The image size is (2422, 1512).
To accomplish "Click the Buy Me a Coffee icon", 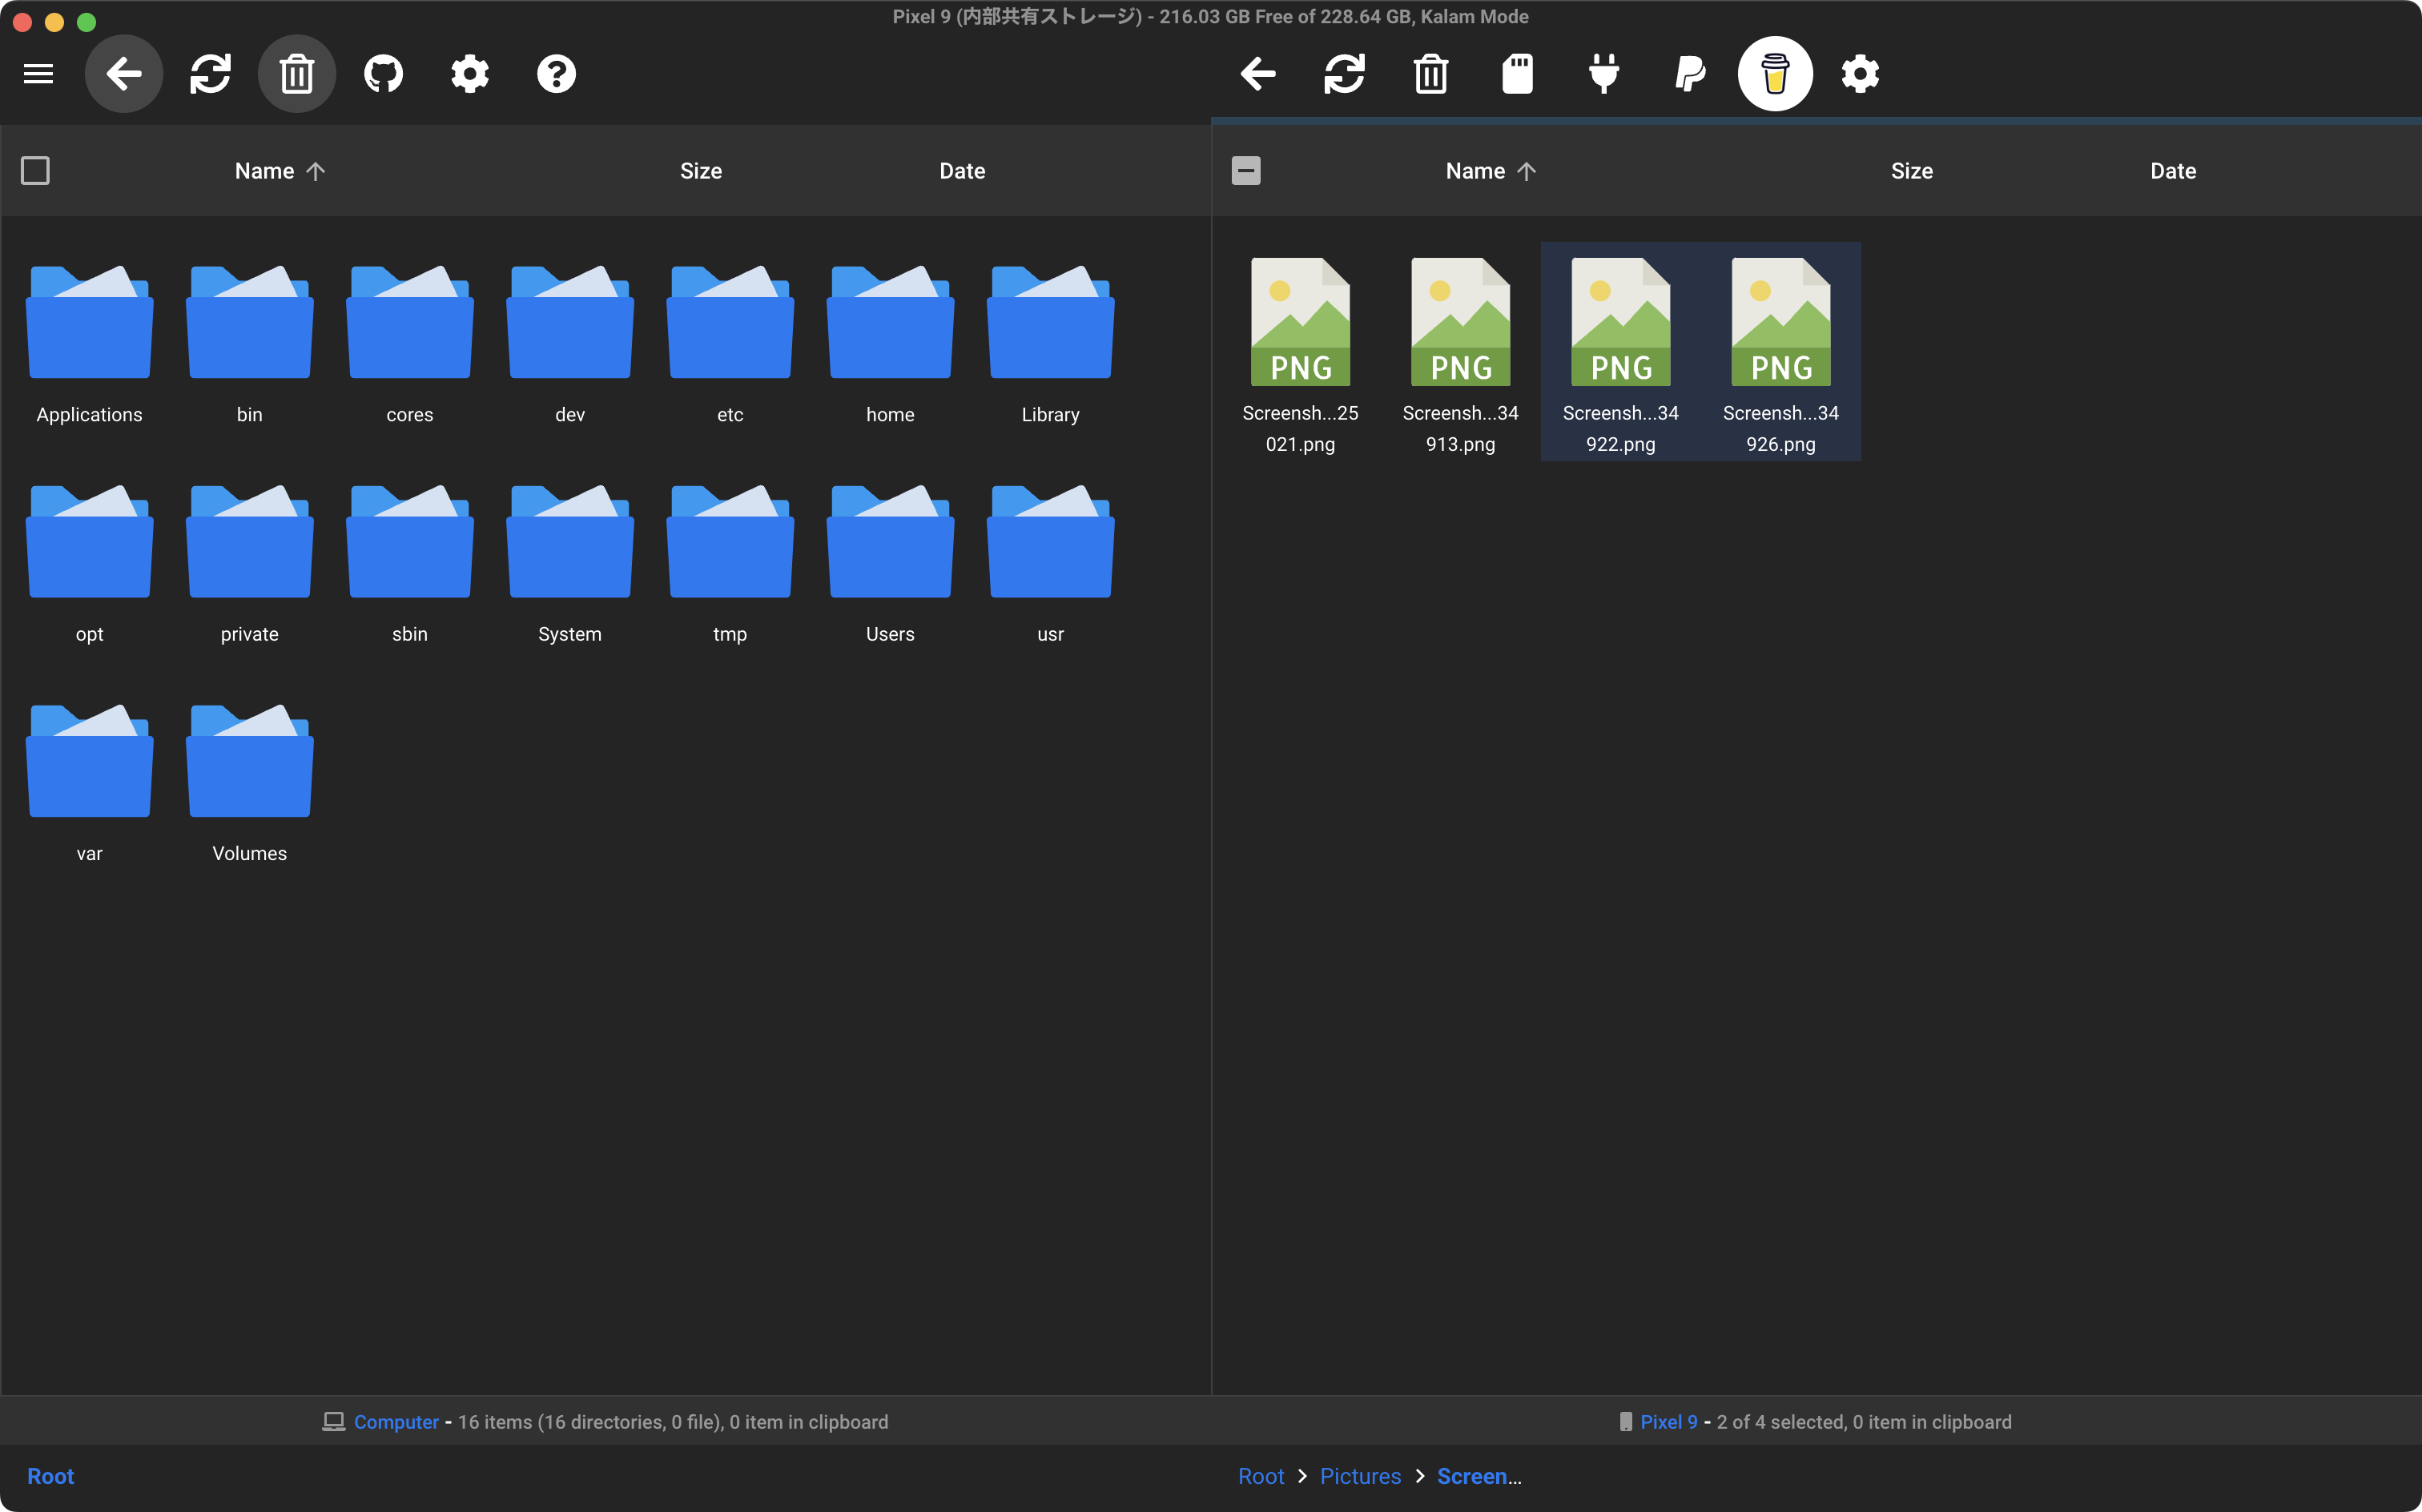I will [1774, 73].
